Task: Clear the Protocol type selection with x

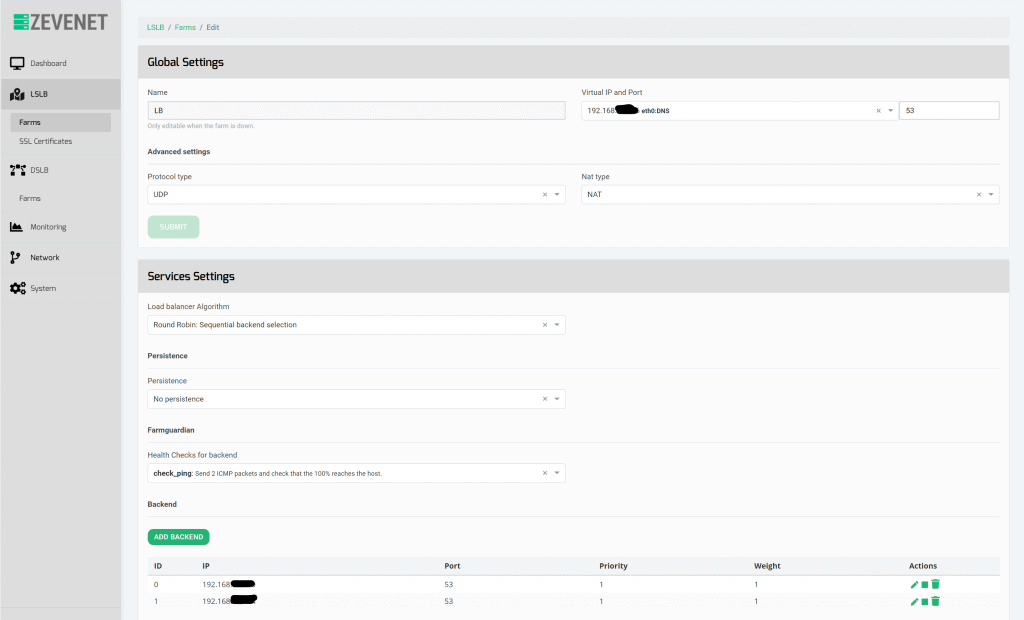Action: [544, 195]
